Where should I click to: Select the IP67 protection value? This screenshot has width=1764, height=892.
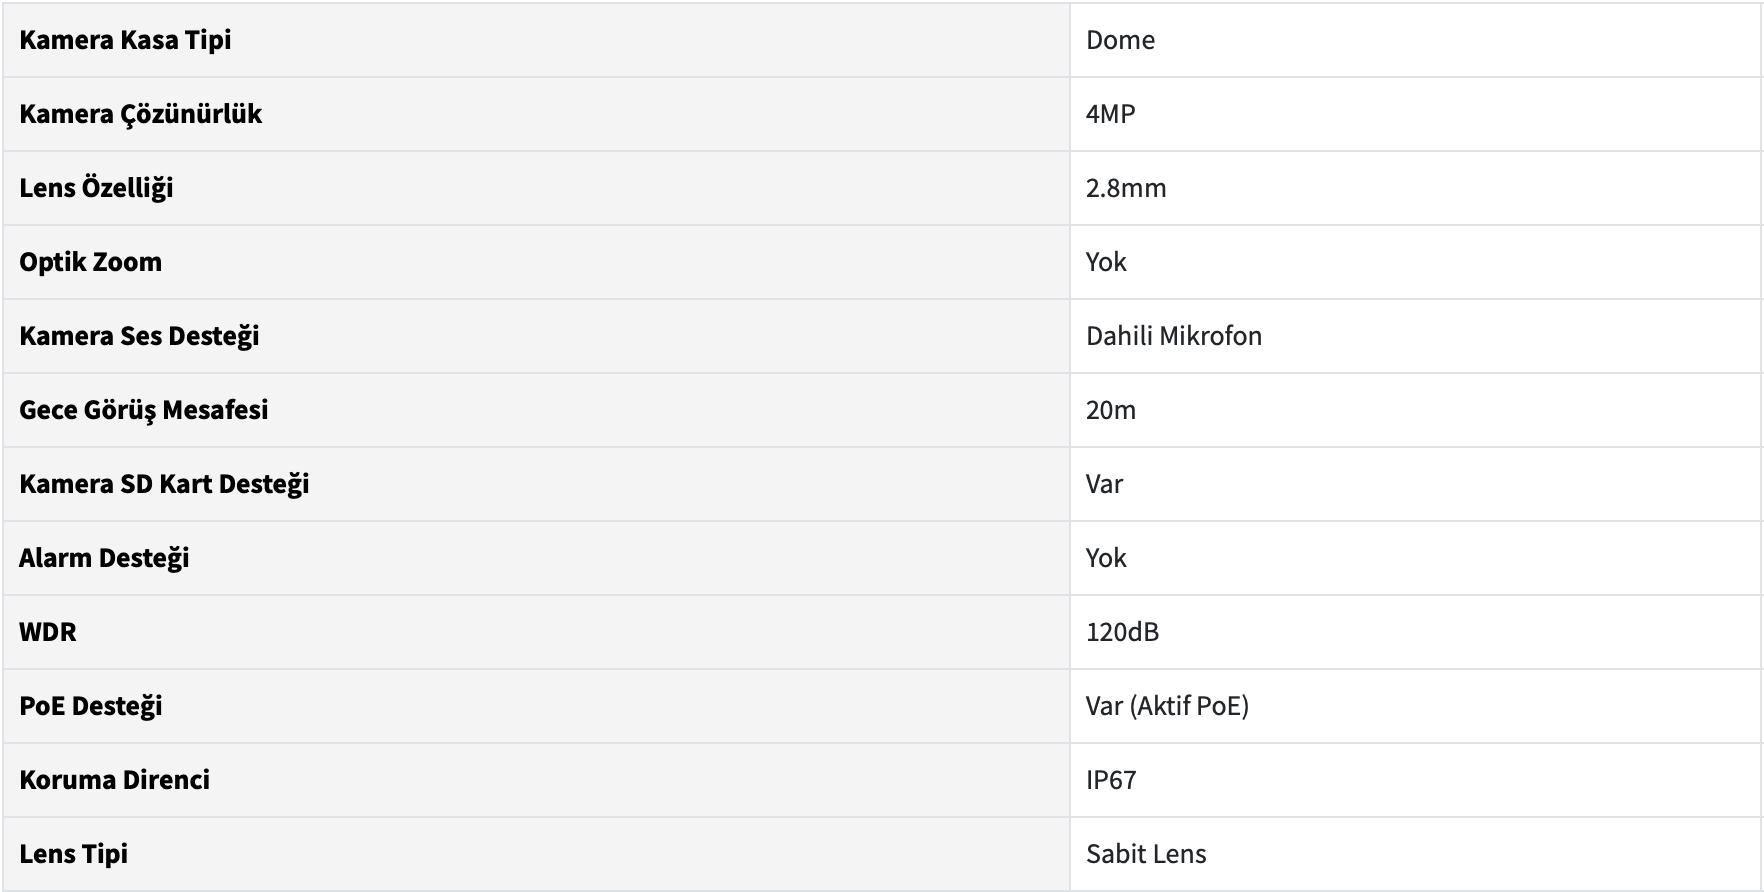1111,780
